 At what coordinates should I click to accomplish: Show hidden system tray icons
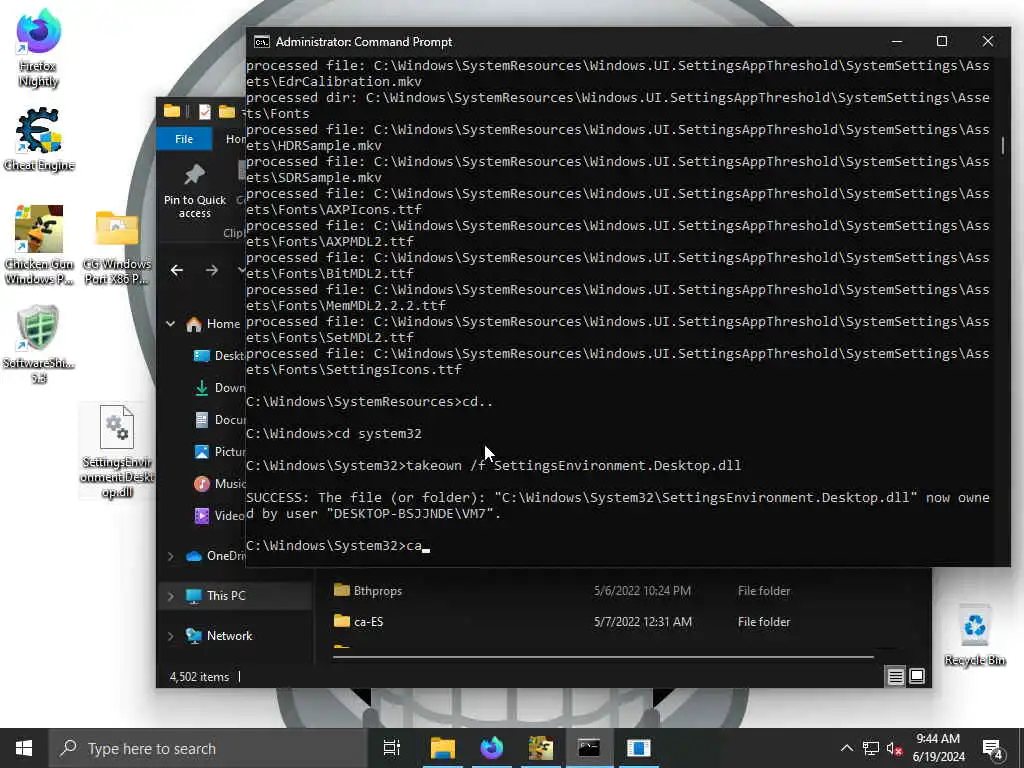[x=846, y=748]
